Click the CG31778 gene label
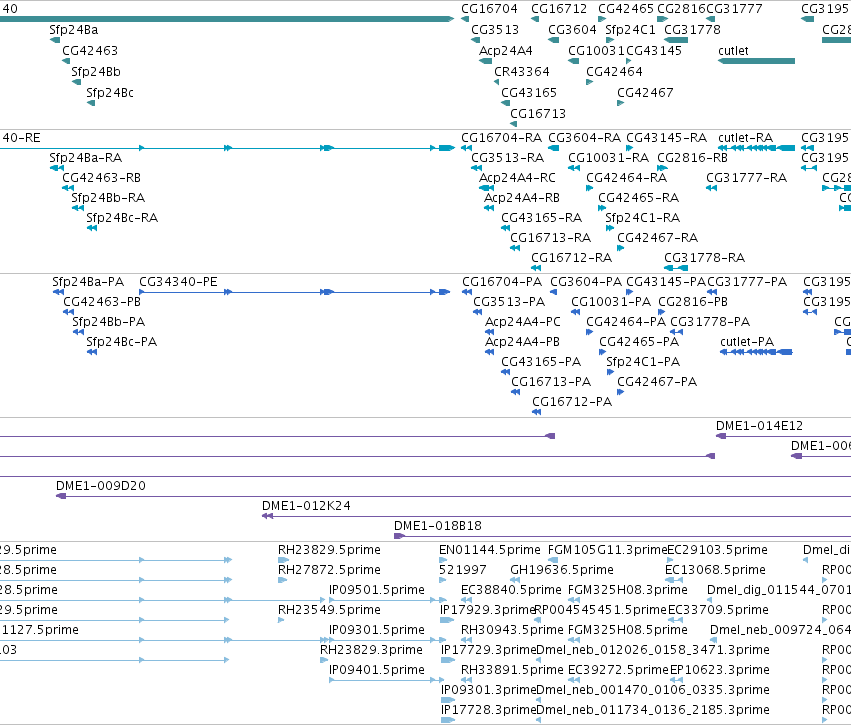This screenshot has height=725, width=851. click(x=692, y=30)
